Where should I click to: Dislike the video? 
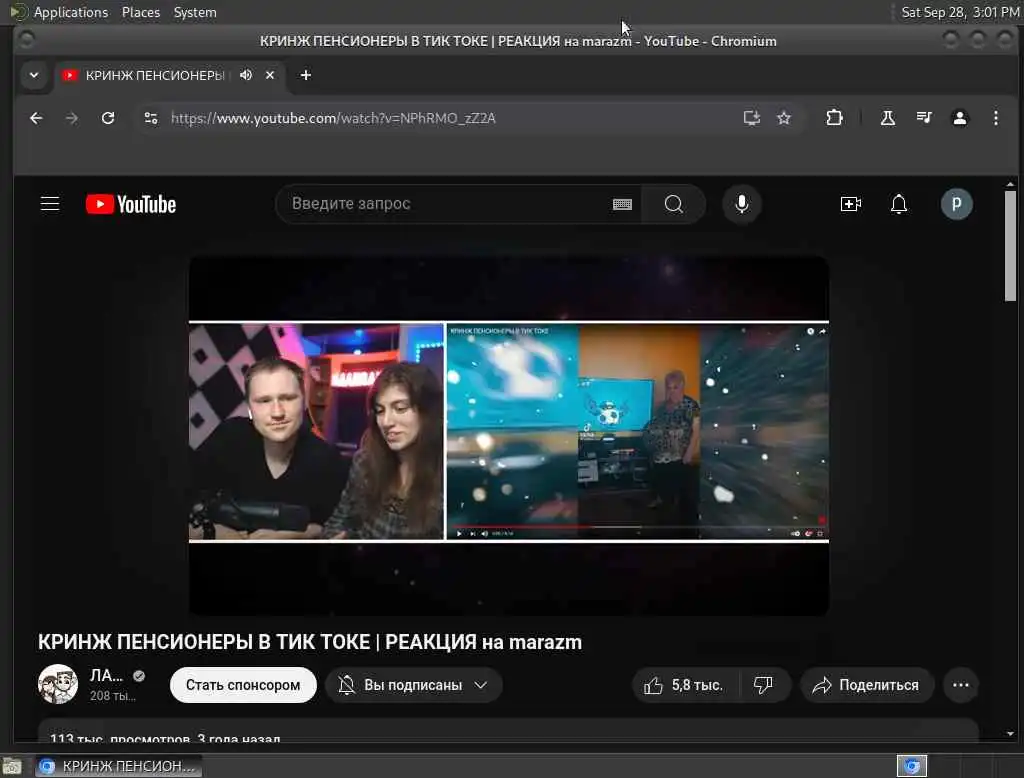tap(763, 685)
